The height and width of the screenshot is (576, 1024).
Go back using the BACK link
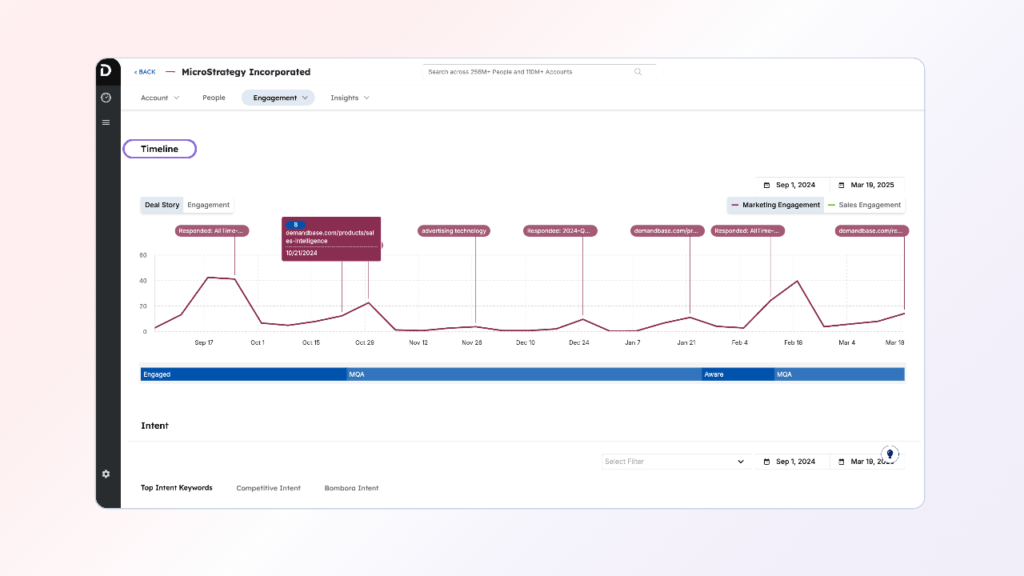click(x=145, y=72)
